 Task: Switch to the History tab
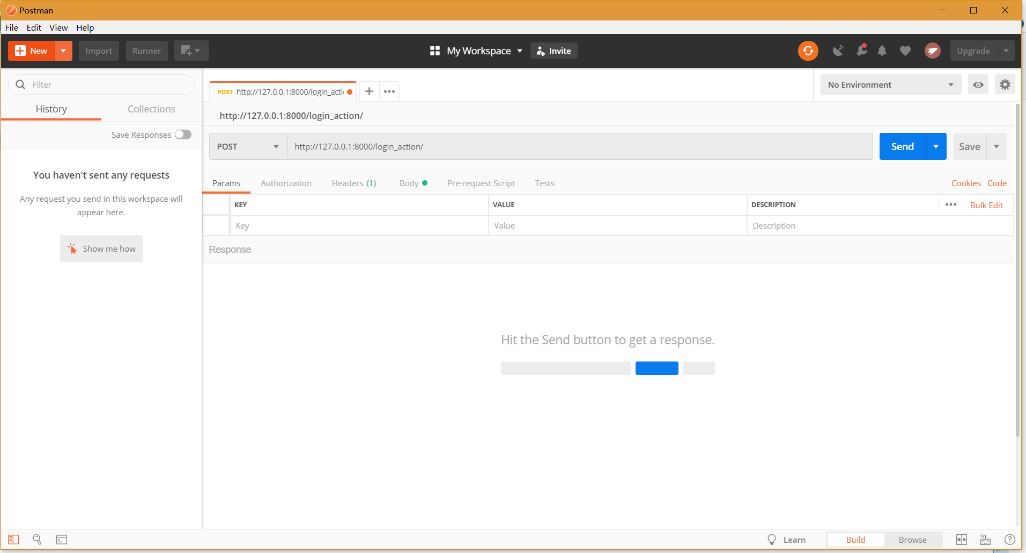(51, 109)
